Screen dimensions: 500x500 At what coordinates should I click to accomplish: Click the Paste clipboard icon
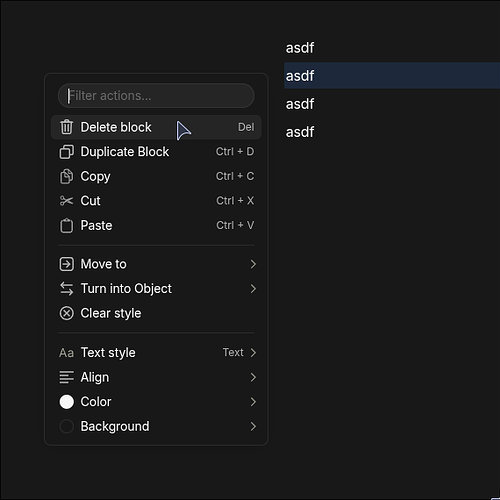tap(66, 225)
